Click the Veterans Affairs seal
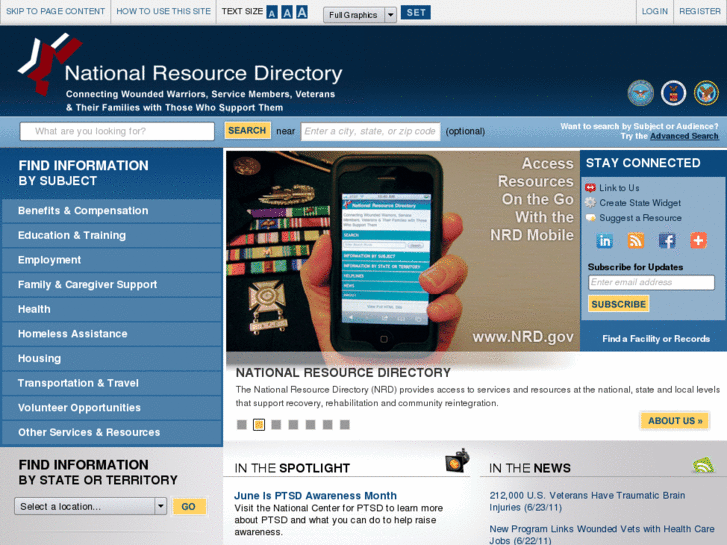This screenshot has width=727, height=545. click(x=706, y=93)
